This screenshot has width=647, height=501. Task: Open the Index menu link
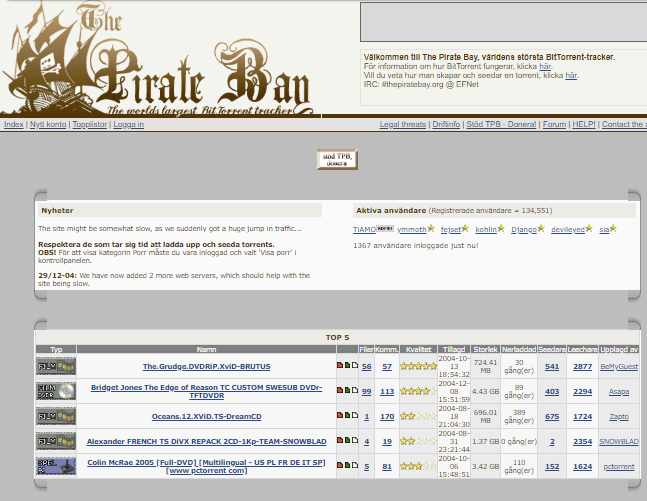[14, 124]
